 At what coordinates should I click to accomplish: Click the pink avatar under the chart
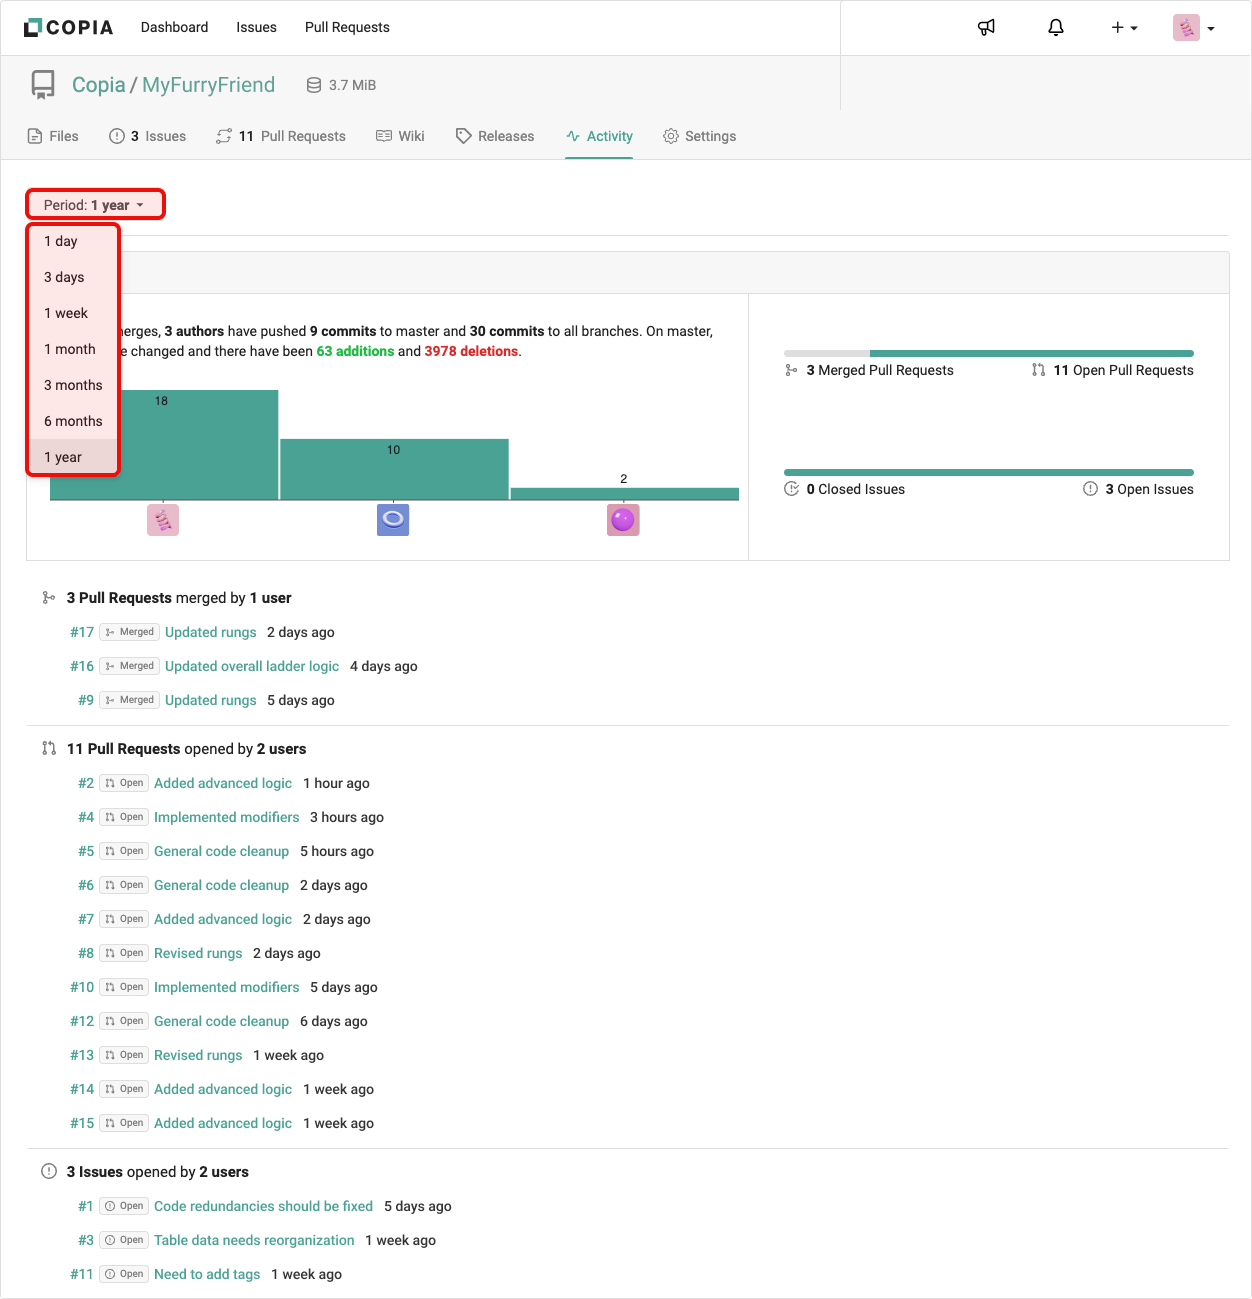(163, 520)
